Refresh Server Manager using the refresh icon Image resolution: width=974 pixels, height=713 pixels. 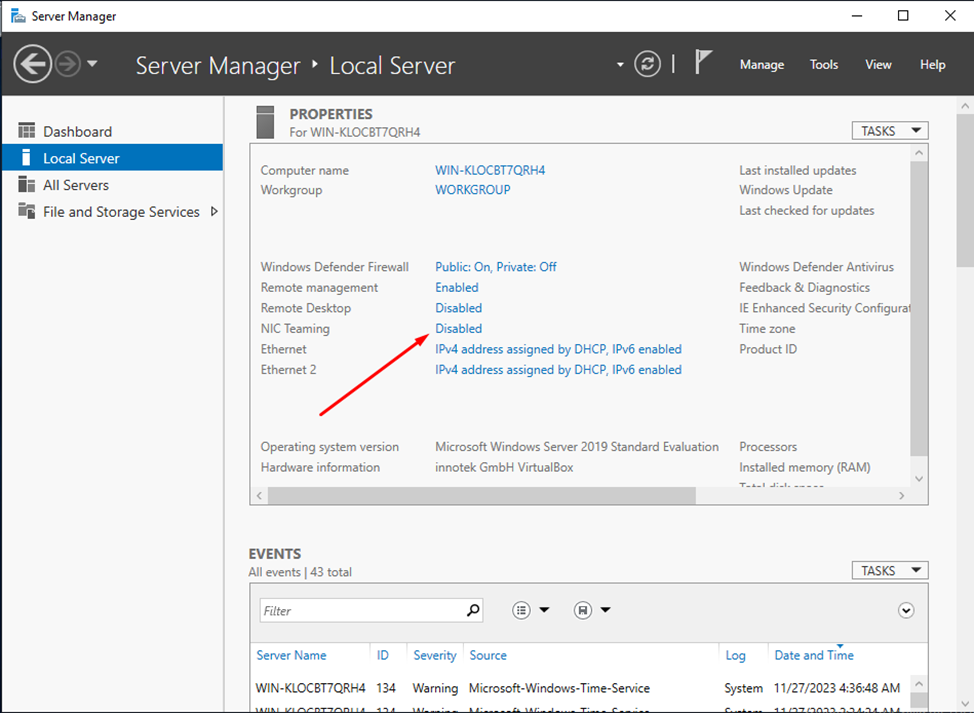pyautogui.click(x=646, y=63)
